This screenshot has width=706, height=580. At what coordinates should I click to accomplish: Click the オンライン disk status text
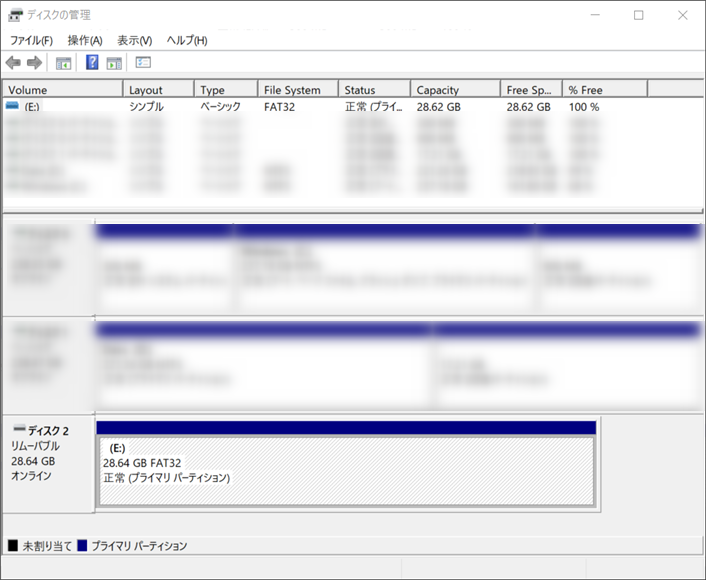pyautogui.click(x=31, y=476)
